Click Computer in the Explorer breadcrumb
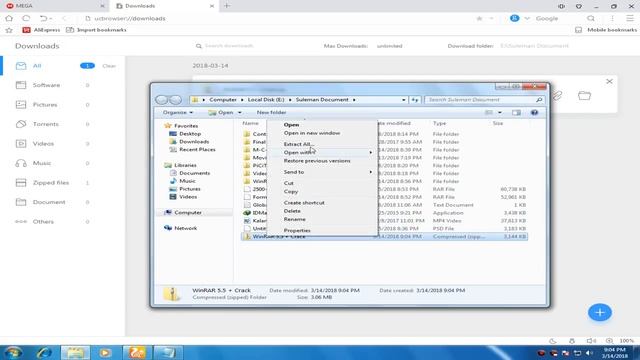 223,100
